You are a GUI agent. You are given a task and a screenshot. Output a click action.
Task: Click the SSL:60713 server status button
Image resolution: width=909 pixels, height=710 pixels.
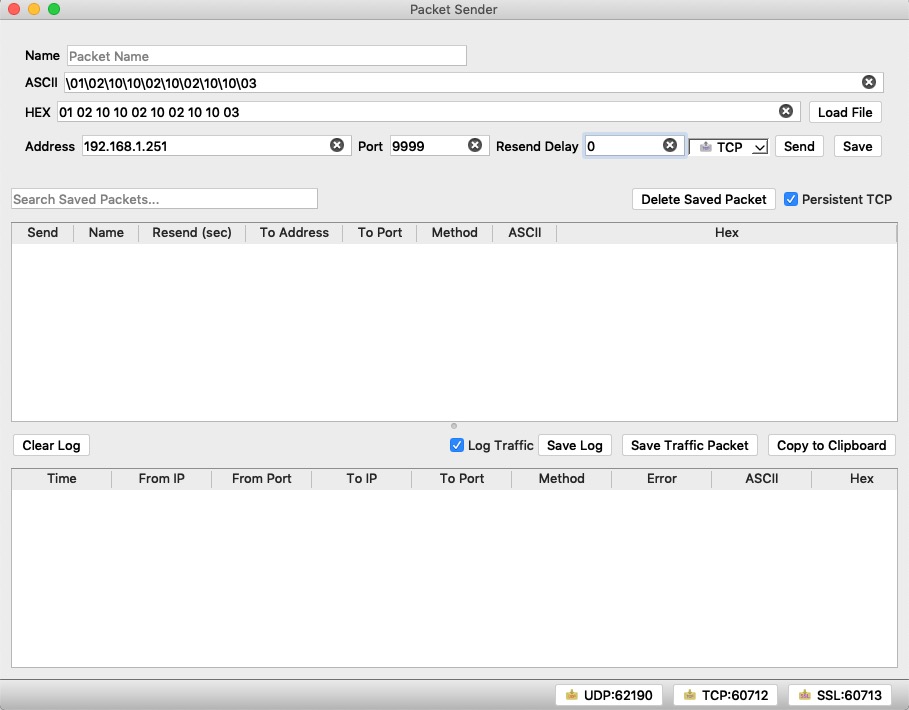[x=840, y=695]
